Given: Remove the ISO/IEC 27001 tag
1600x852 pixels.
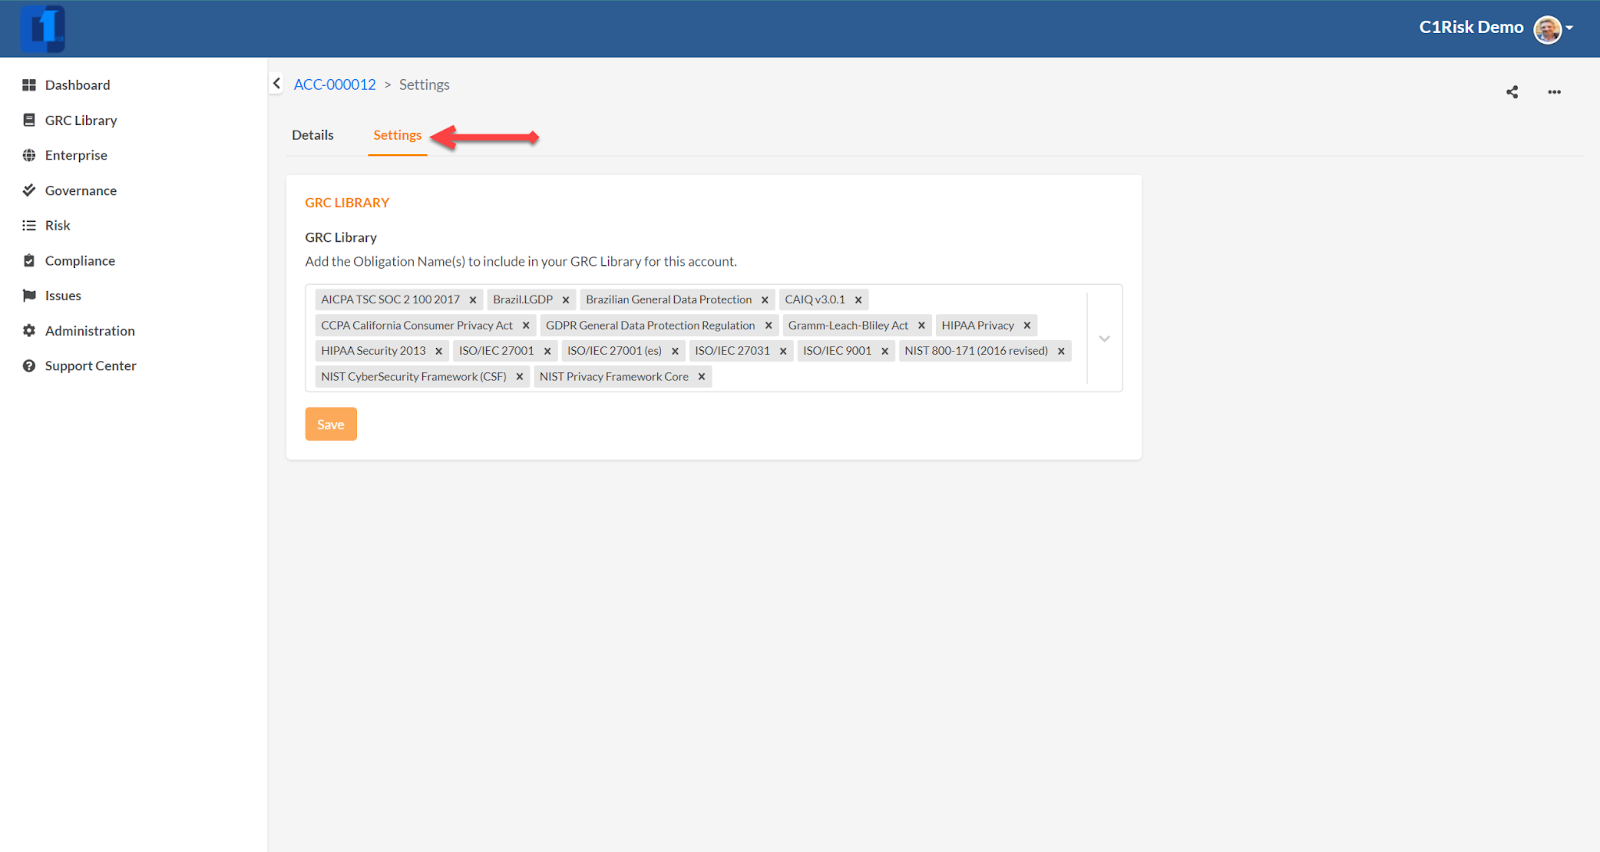Looking at the screenshot, I should click(x=548, y=351).
